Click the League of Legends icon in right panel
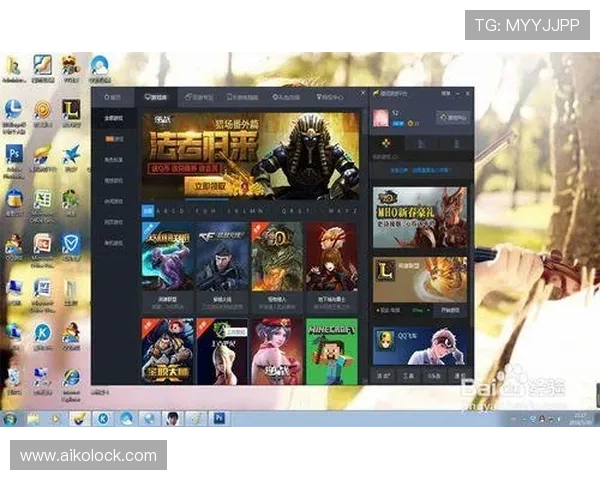The image size is (600, 480). [385, 271]
